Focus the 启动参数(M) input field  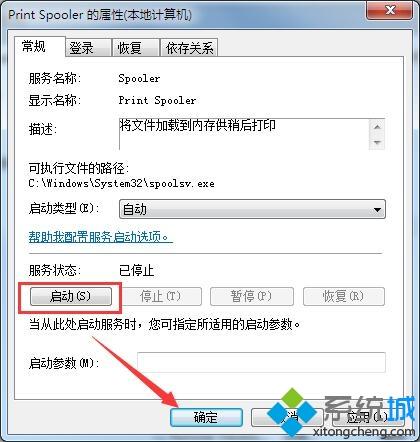(x=261, y=362)
